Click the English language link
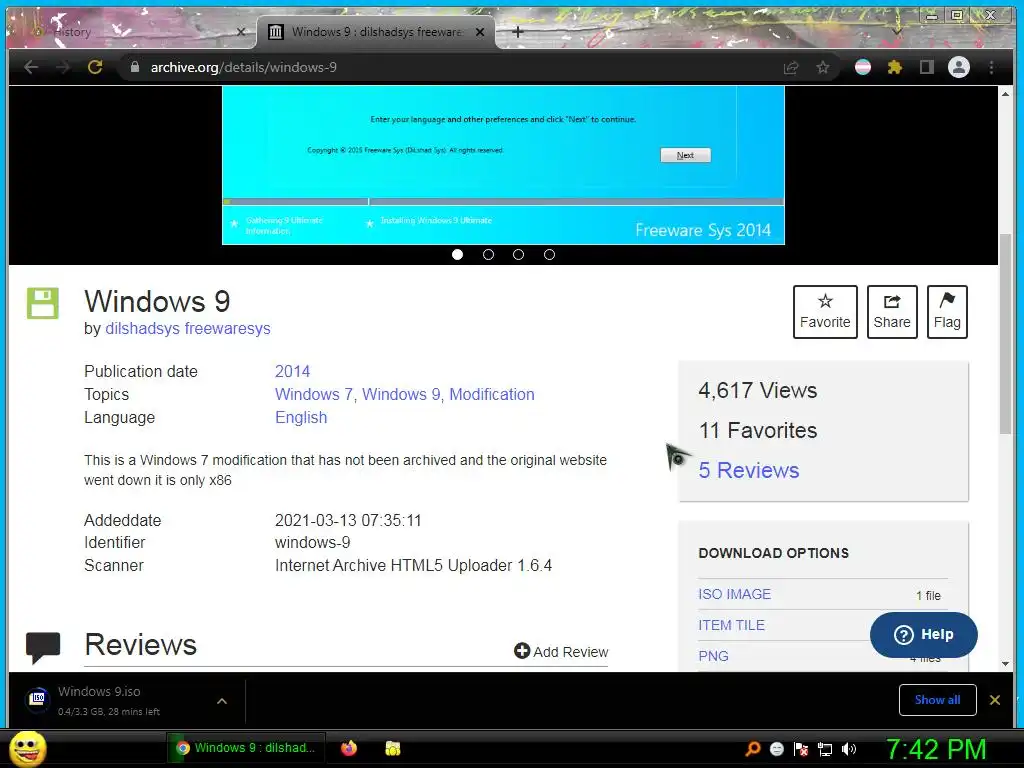 pyautogui.click(x=301, y=417)
